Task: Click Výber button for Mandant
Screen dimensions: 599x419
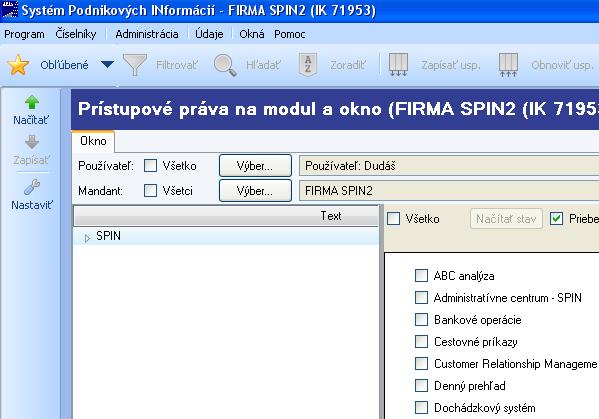Action: point(255,190)
